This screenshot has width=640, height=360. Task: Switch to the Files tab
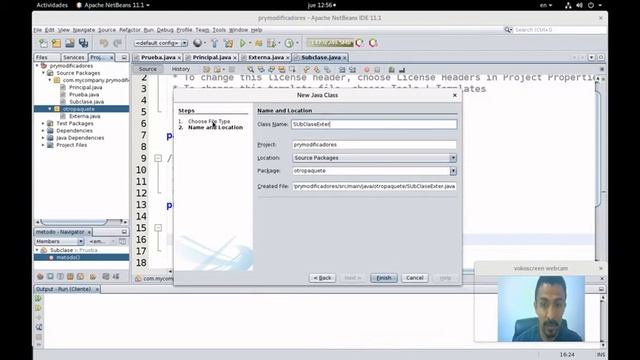[x=42, y=58]
